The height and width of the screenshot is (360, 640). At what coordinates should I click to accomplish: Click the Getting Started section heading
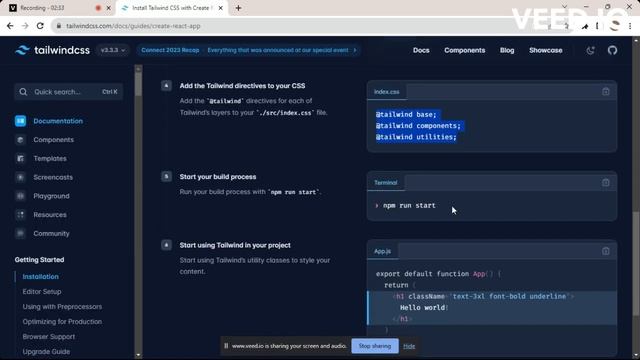click(39, 260)
